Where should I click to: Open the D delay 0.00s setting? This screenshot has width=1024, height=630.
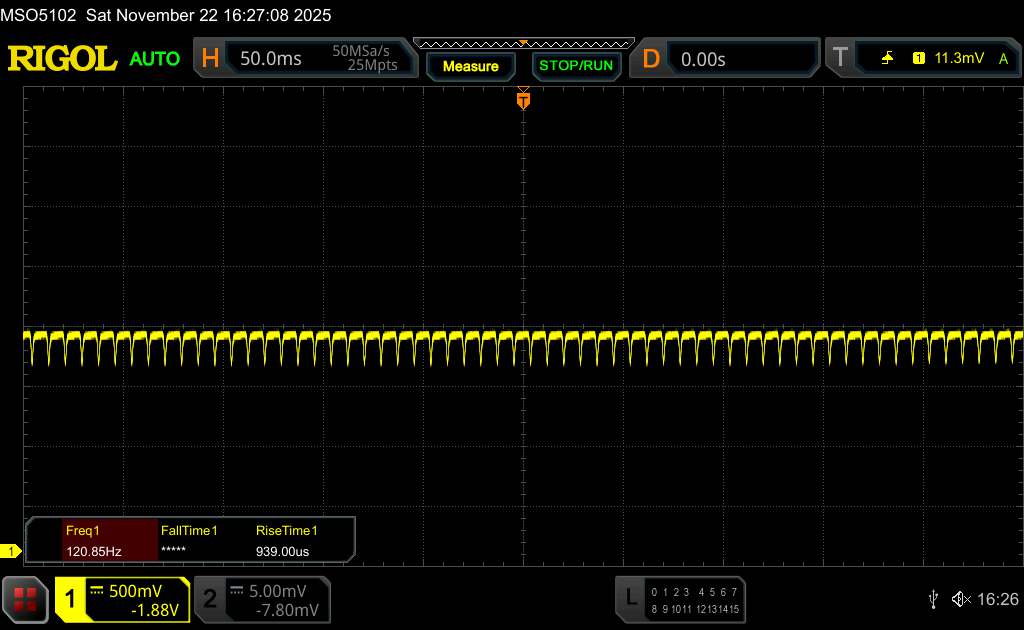tap(703, 59)
